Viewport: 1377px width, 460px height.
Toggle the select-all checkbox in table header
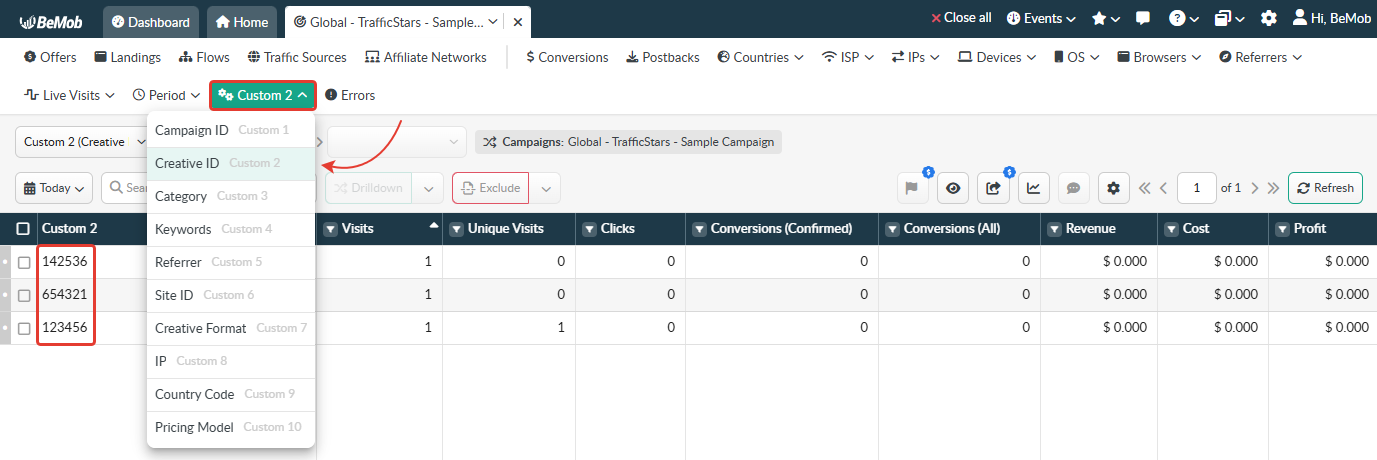point(23,229)
